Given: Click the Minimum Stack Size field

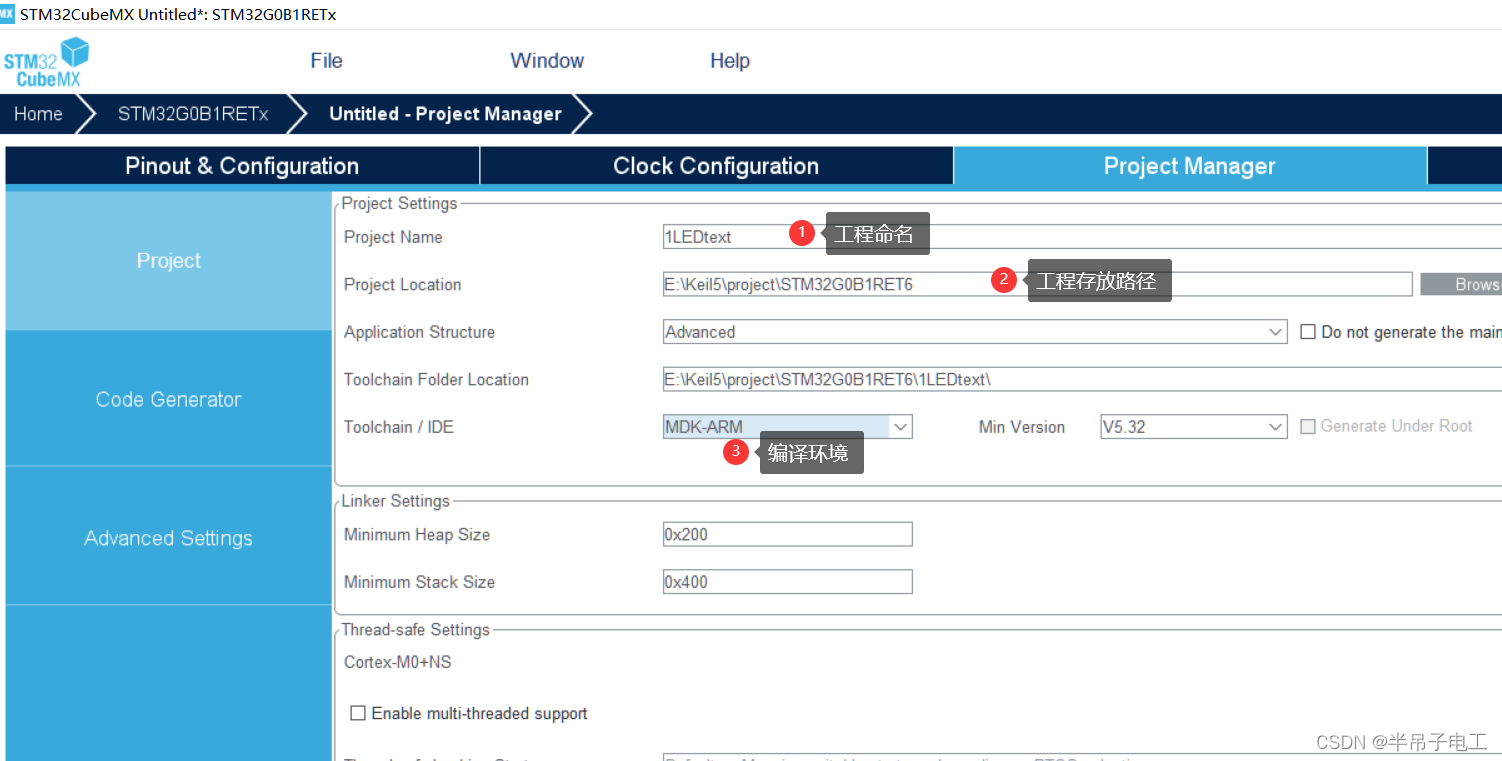Looking at the screenshot, I should 787,582.
